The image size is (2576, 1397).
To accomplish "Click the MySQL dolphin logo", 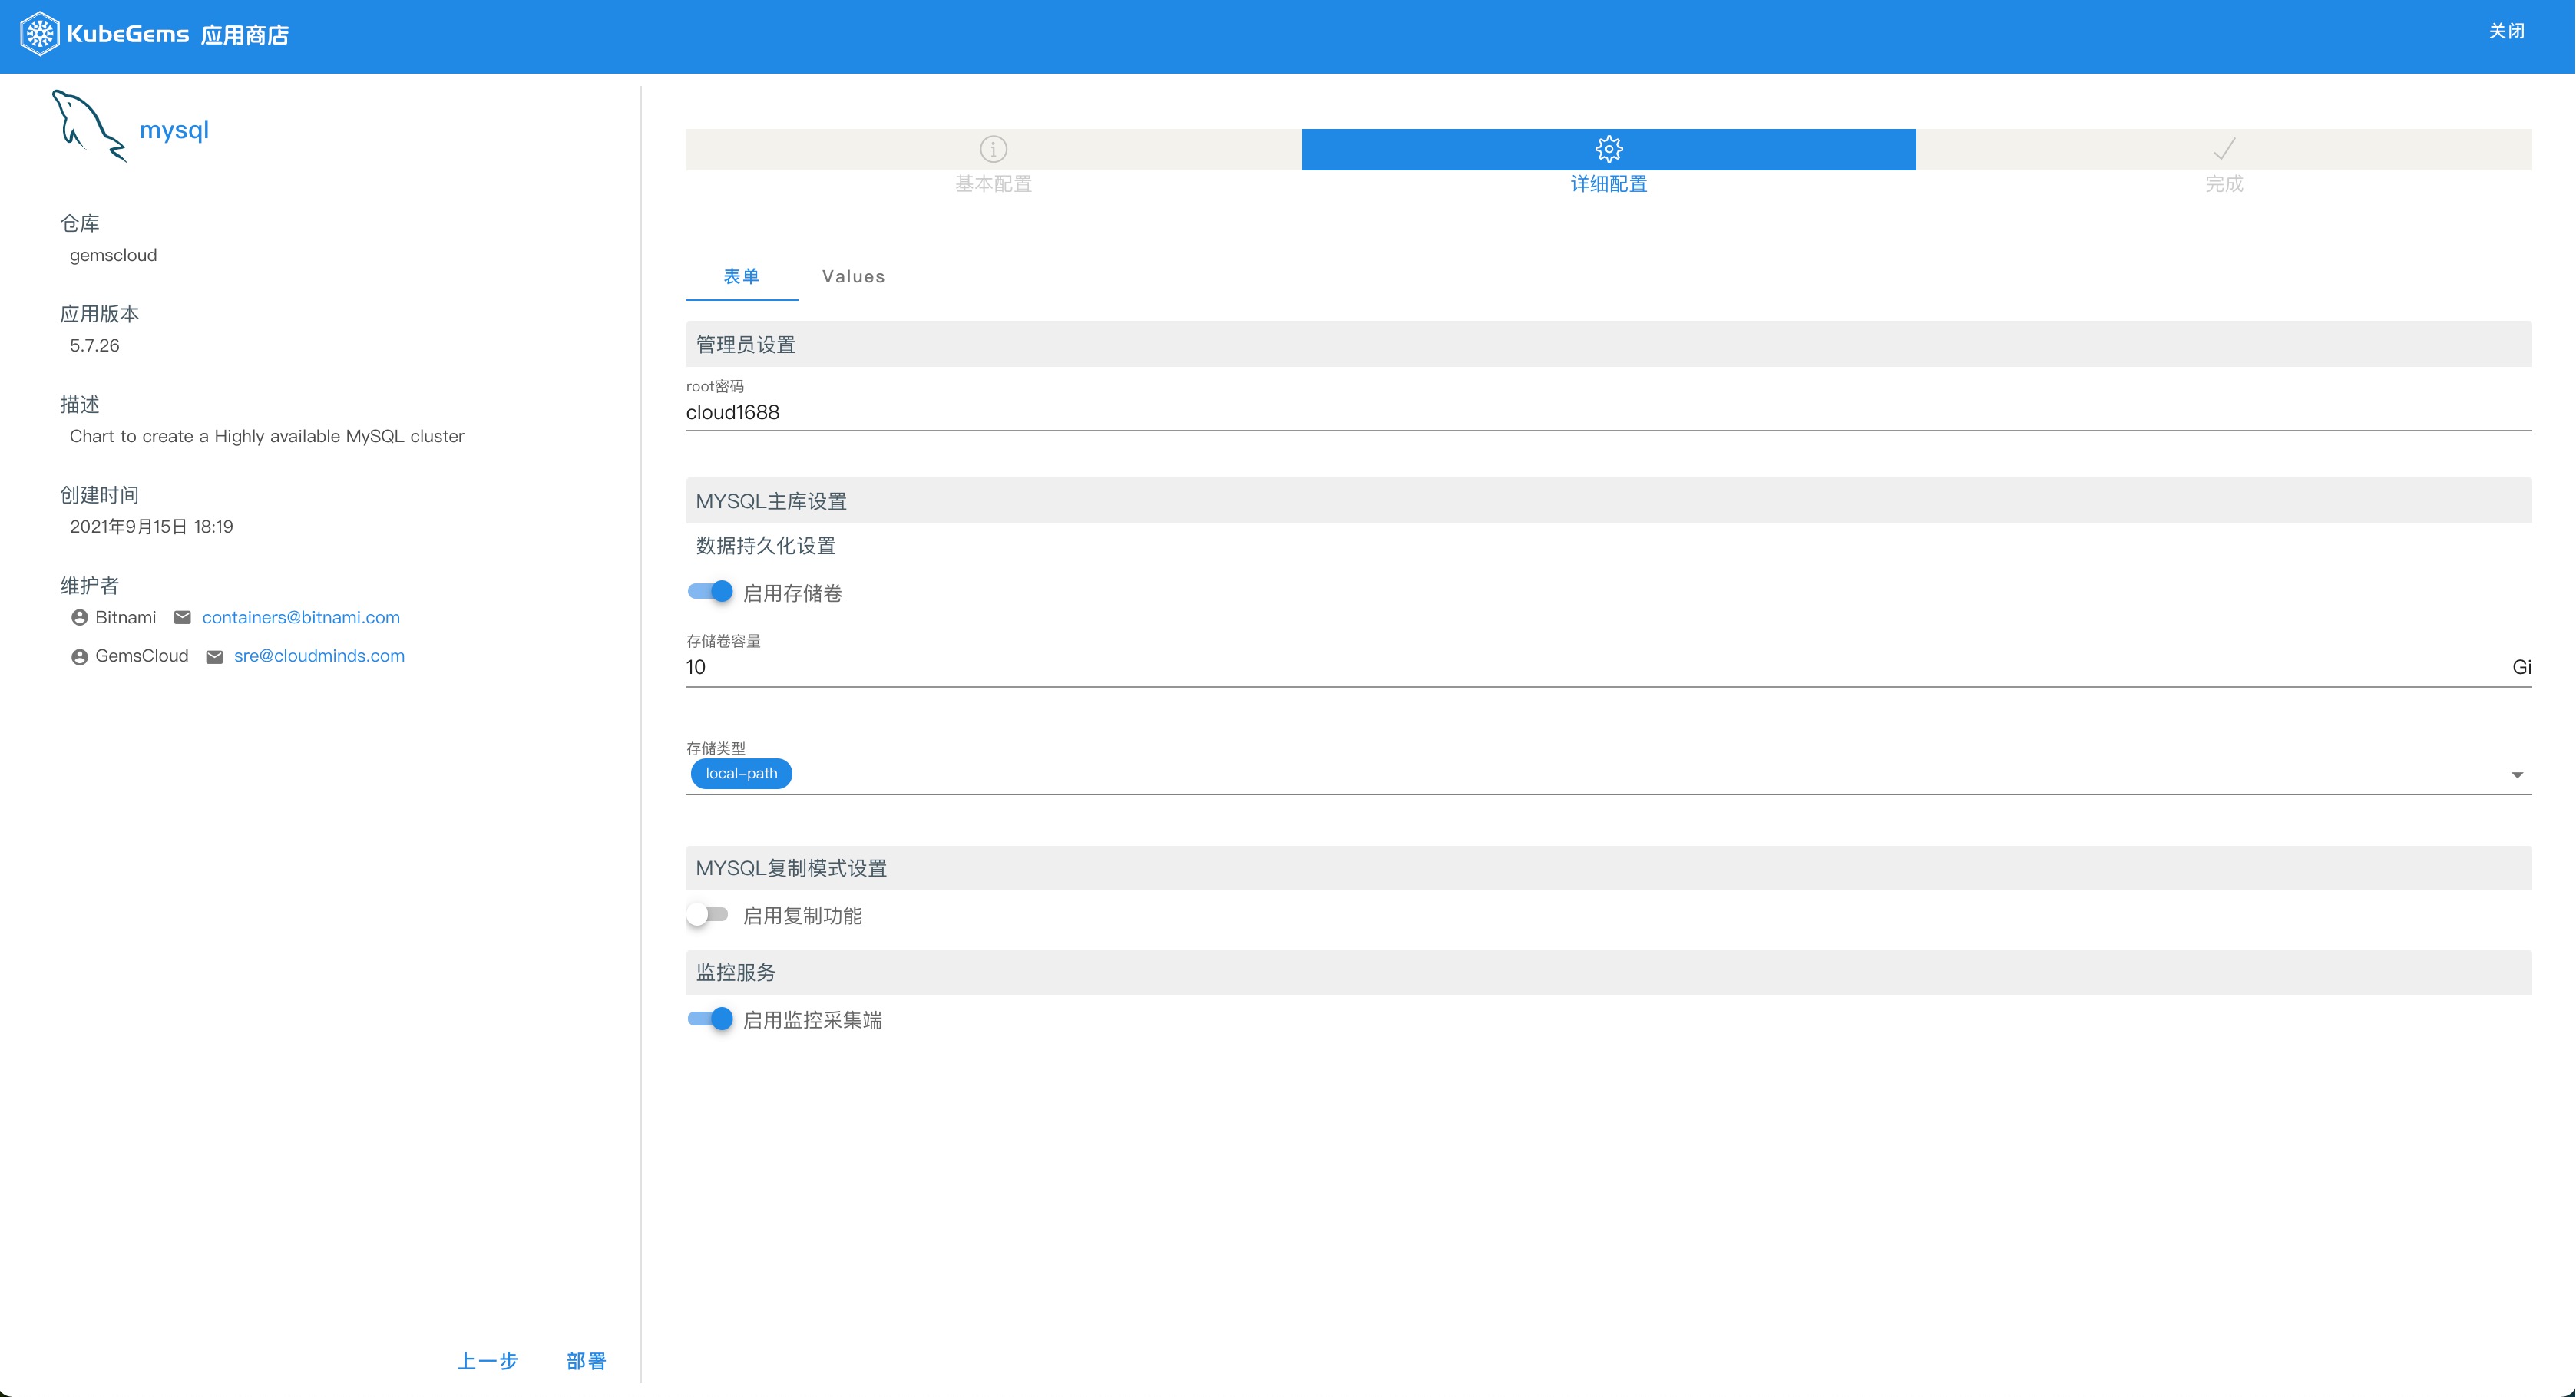I will 88,126.
